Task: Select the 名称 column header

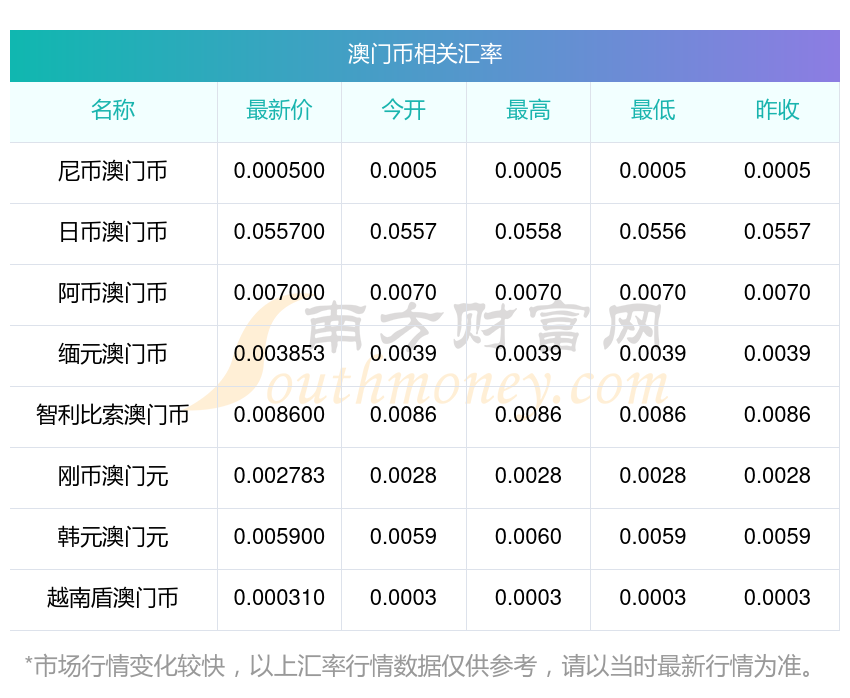Action: coord(113,110)
